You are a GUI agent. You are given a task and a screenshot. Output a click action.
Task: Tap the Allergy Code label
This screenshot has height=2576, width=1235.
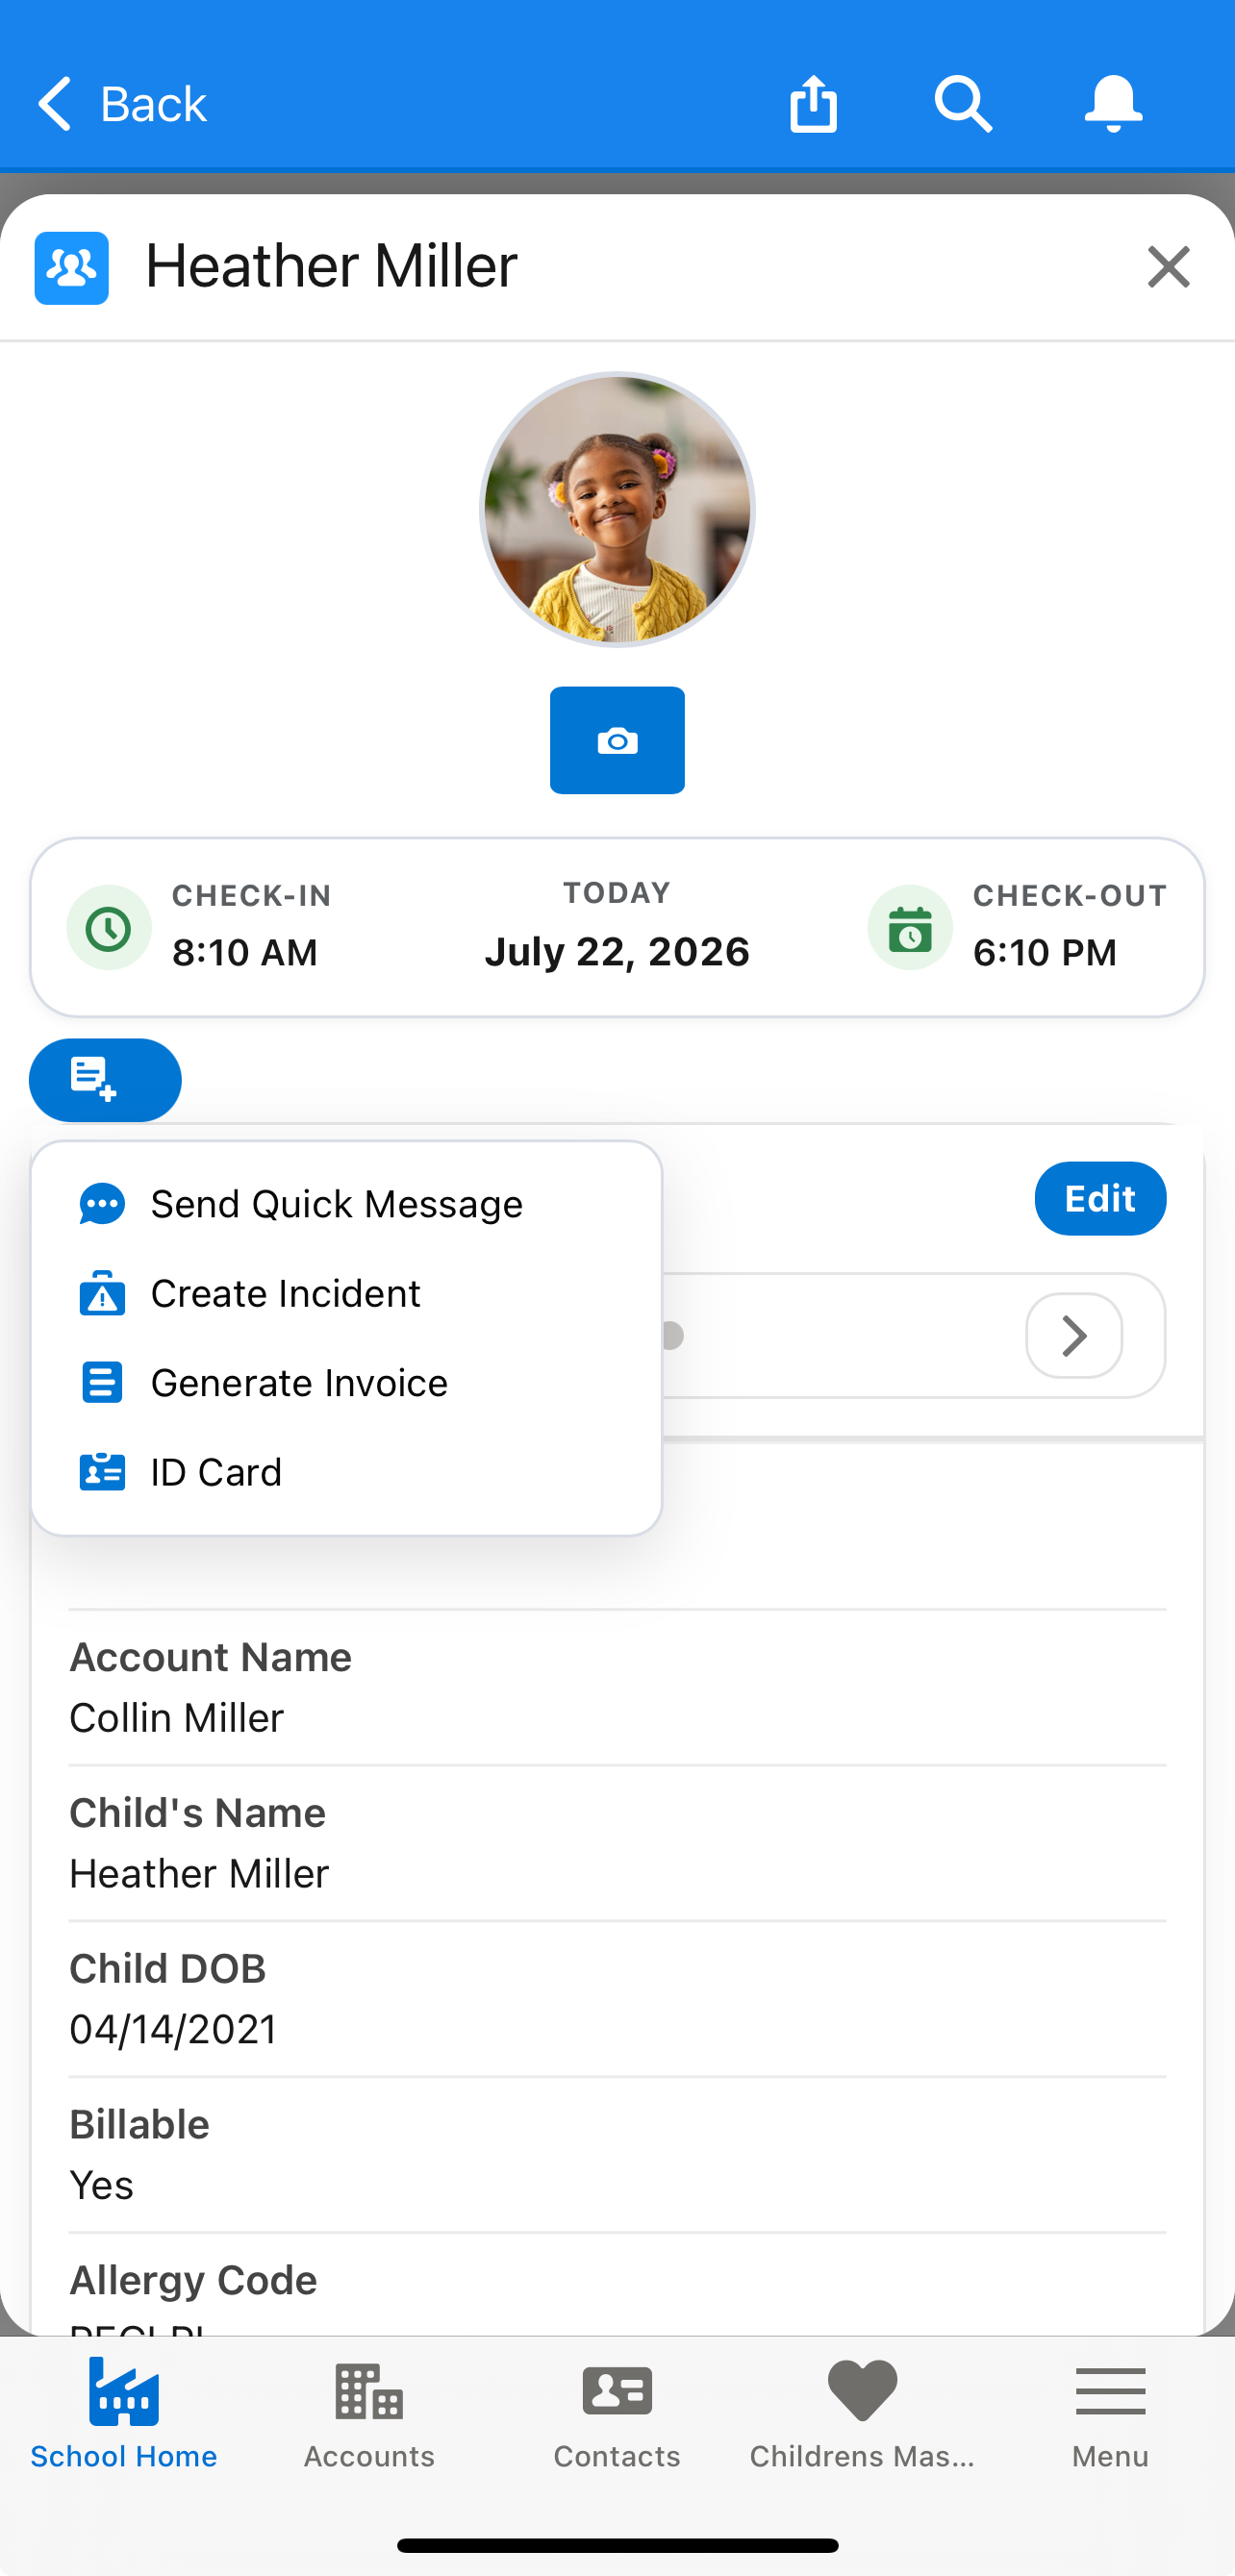click(193, 2280)
